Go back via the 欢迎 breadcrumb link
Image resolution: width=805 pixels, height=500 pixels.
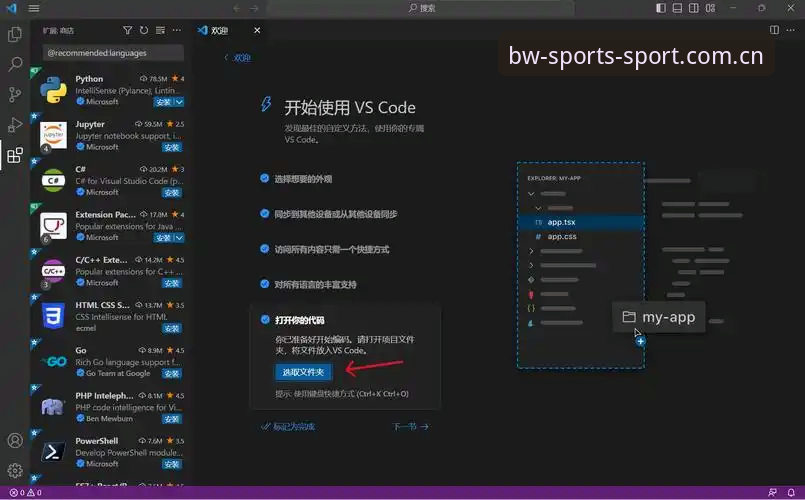tap(238, 57)
